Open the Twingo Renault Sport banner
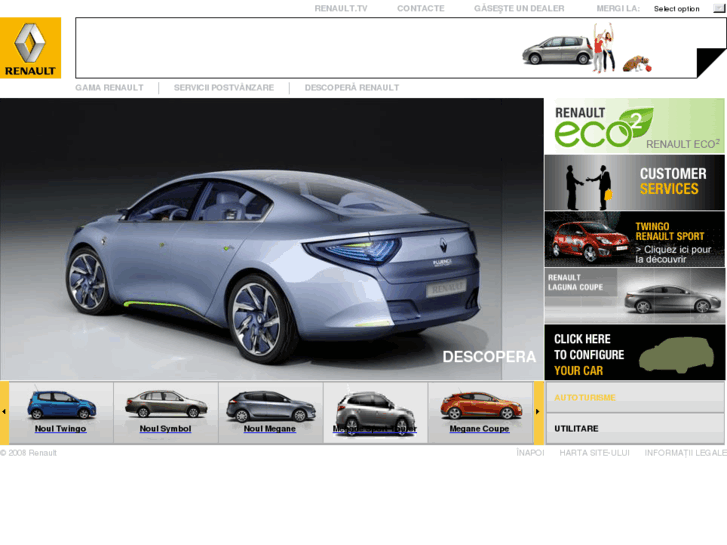The image size is (727, 545). (x=634, y=239)
